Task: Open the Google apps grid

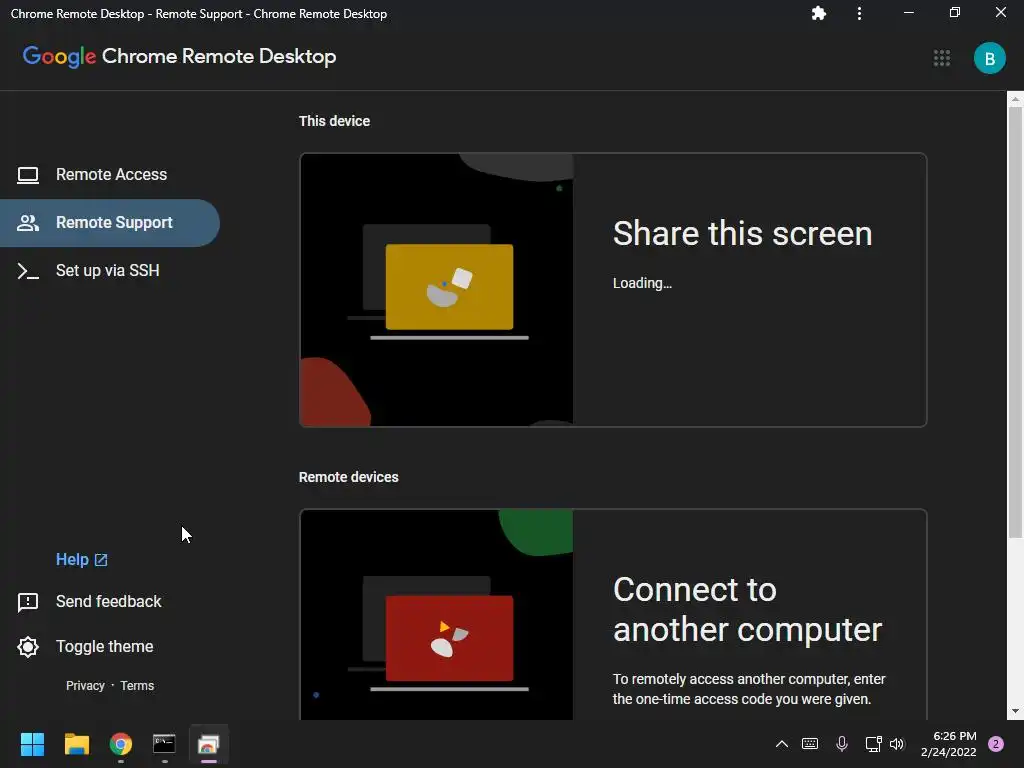Action: (x=942, y=58)
